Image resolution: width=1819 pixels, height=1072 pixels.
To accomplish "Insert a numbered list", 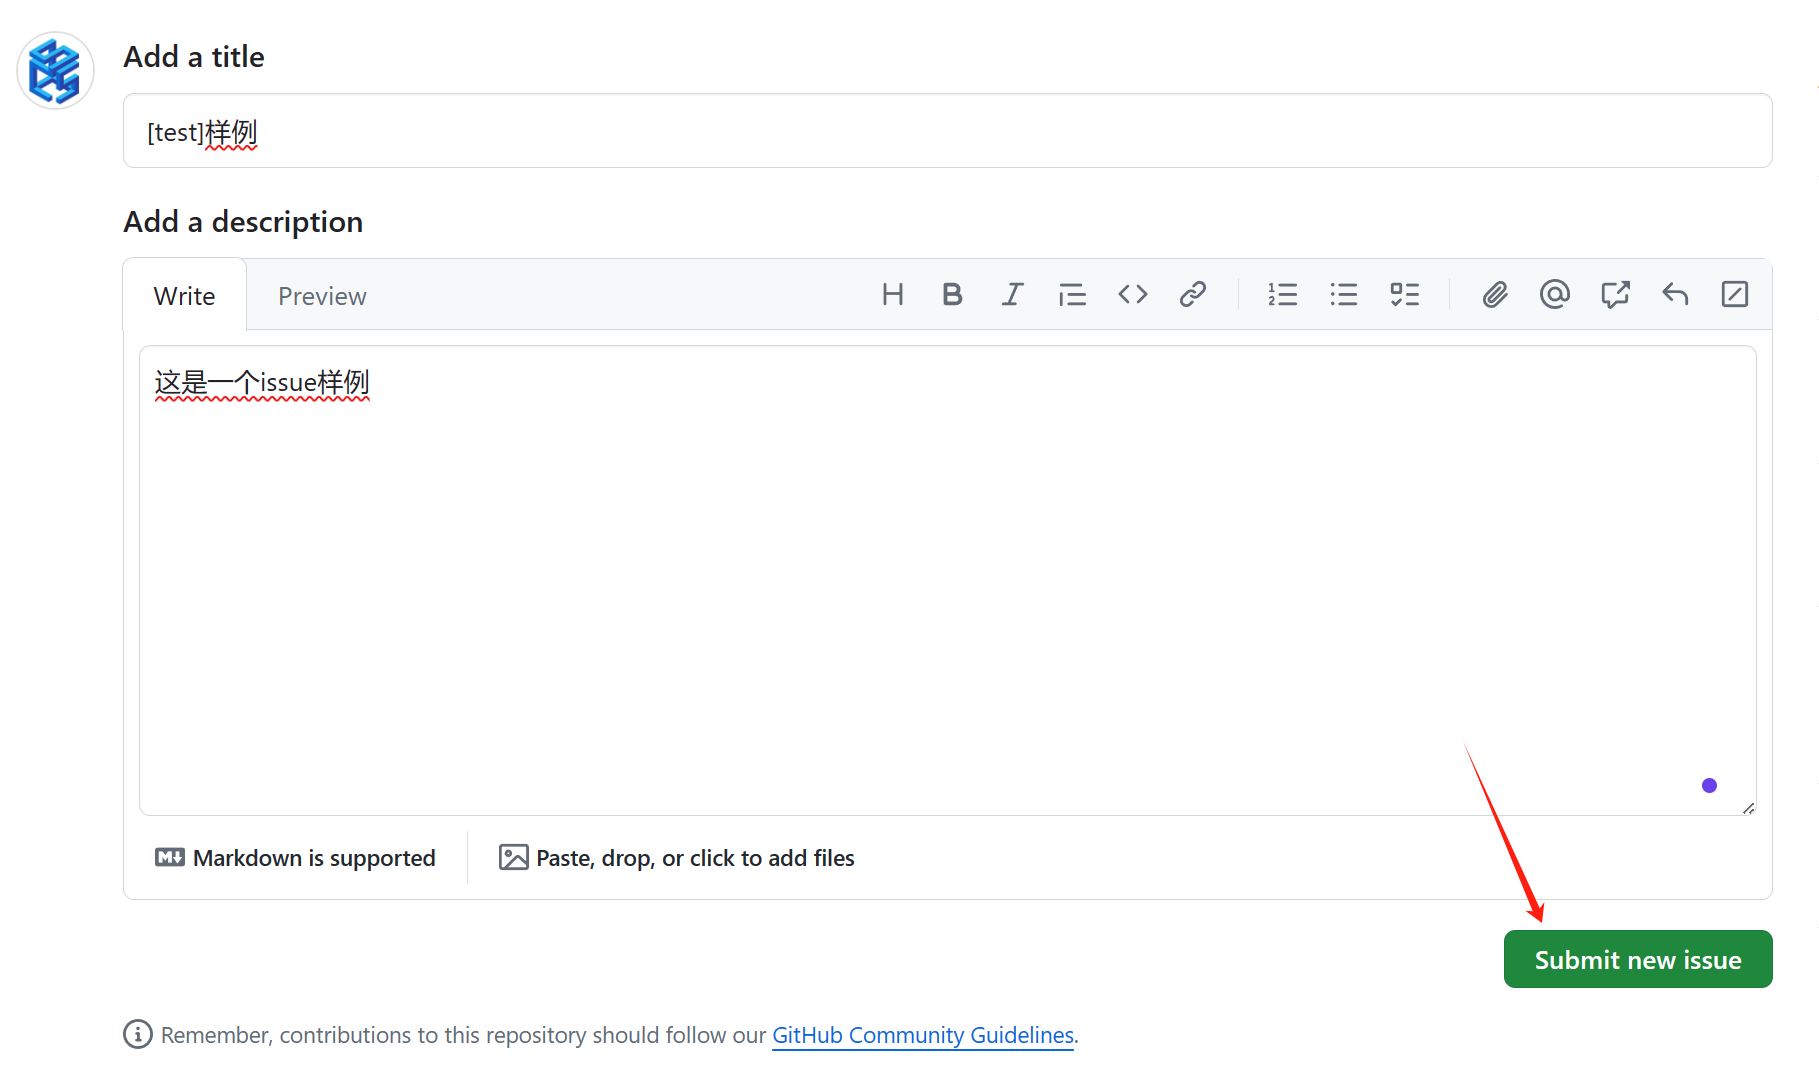I will coord(1282,295).
